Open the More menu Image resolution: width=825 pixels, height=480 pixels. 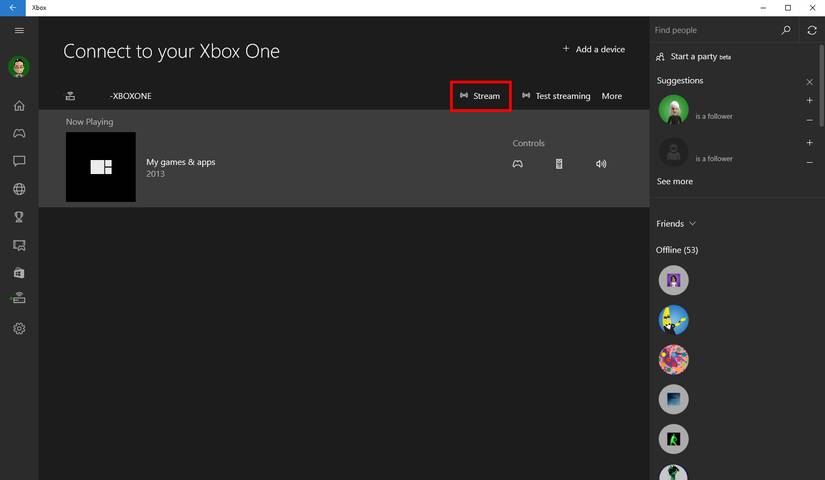[x=611, y=96]
